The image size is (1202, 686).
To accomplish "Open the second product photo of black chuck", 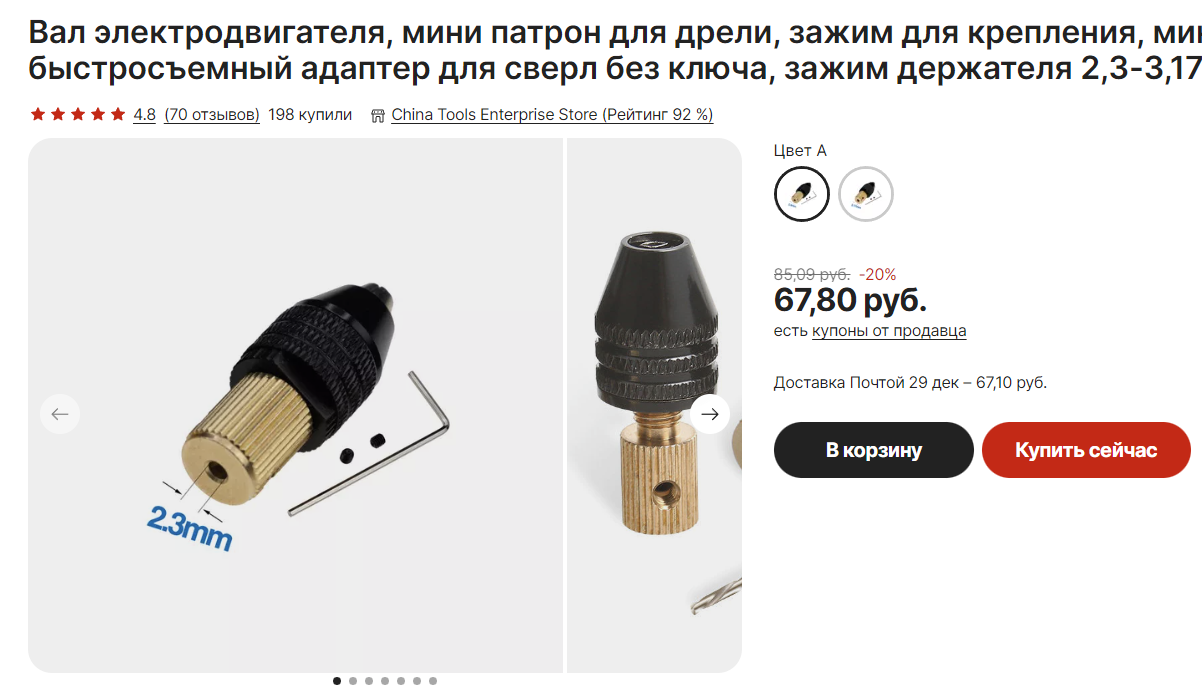I will (x=655, y=405).
